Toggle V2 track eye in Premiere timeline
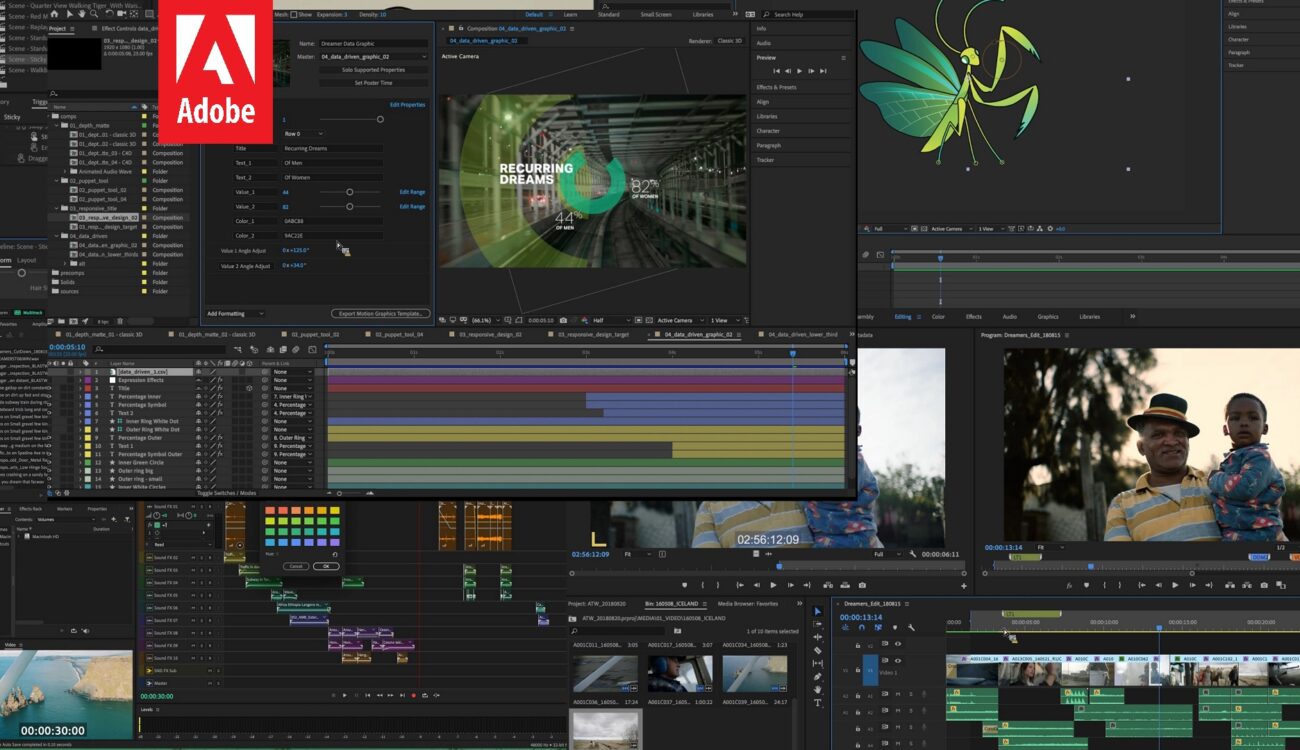This screenshot has width=1300, height=750. point(897,644)
